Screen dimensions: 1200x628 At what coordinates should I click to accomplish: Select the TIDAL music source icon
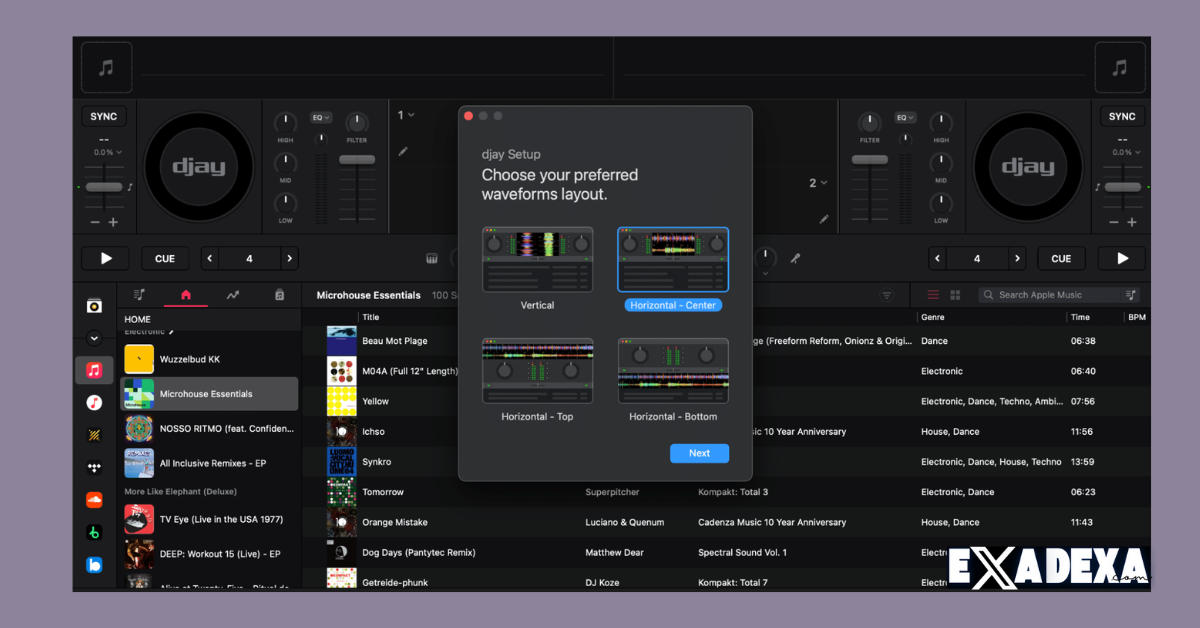94,467
